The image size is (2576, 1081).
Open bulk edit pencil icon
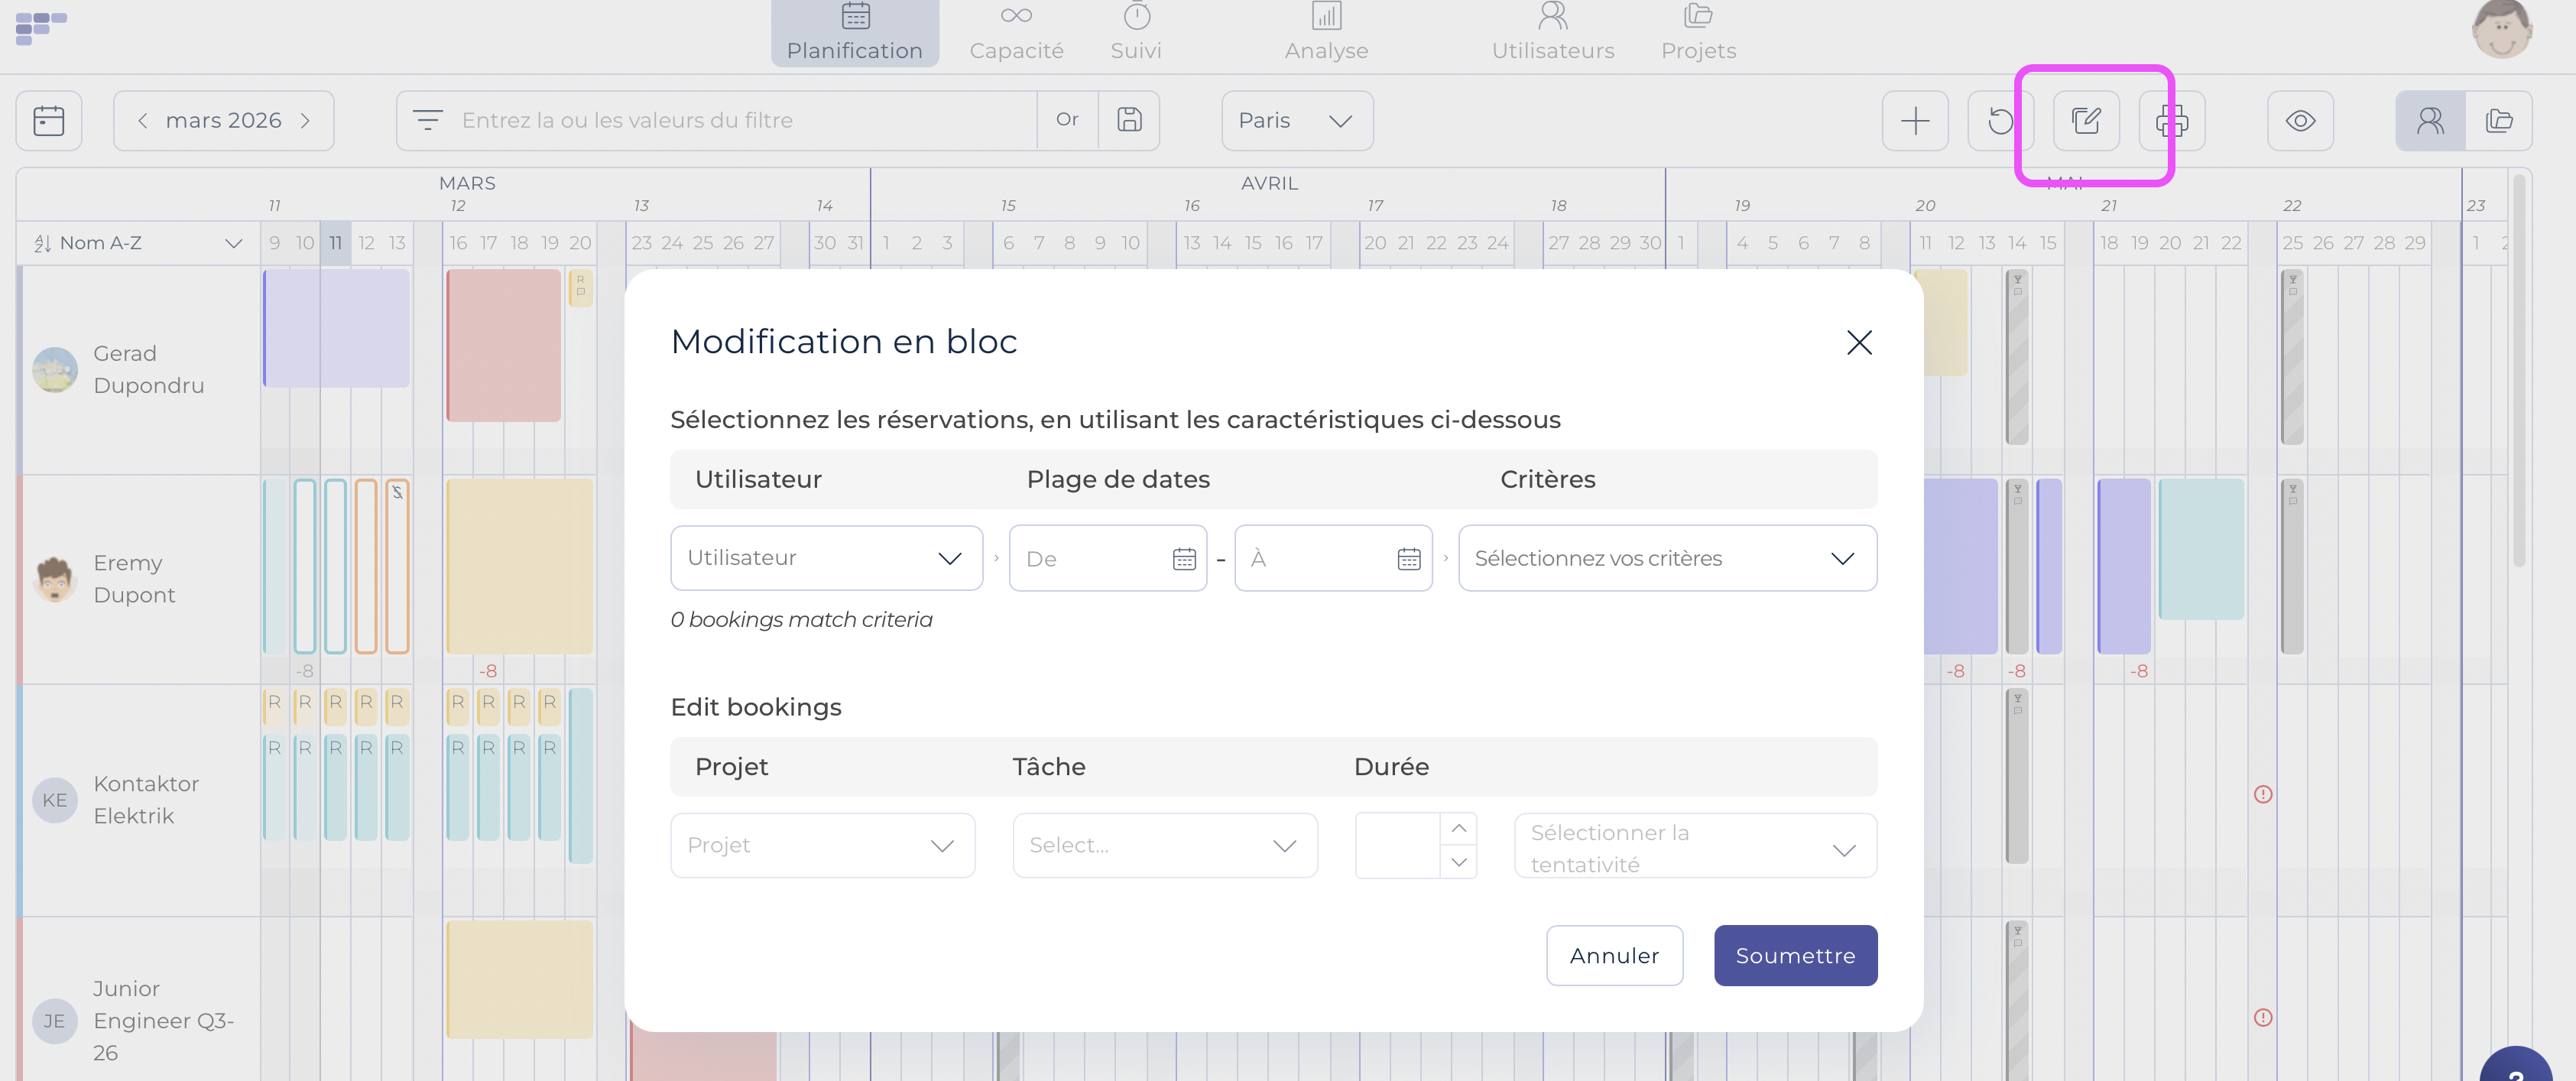click(2086, 121)
